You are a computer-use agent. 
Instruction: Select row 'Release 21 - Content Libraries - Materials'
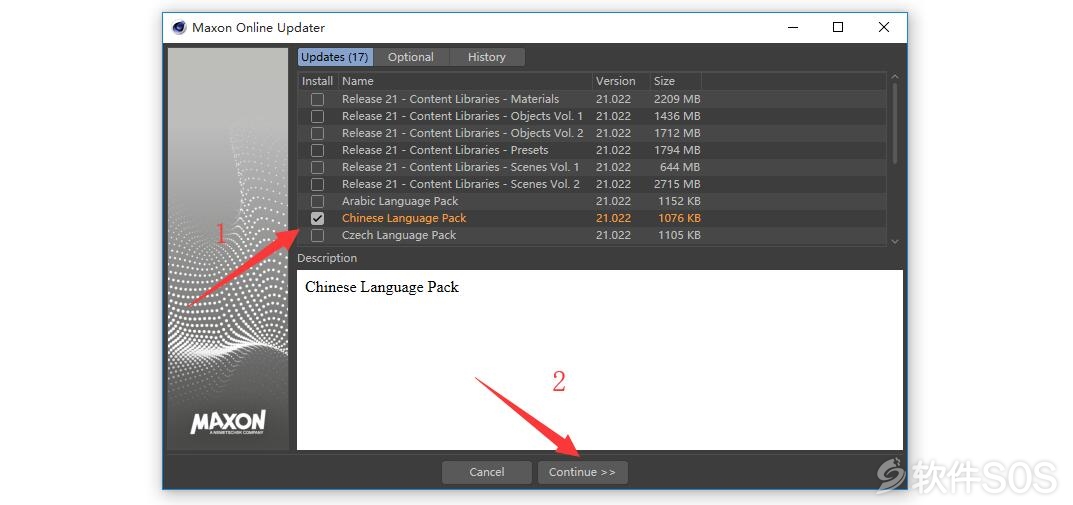[x=592, y=99]
